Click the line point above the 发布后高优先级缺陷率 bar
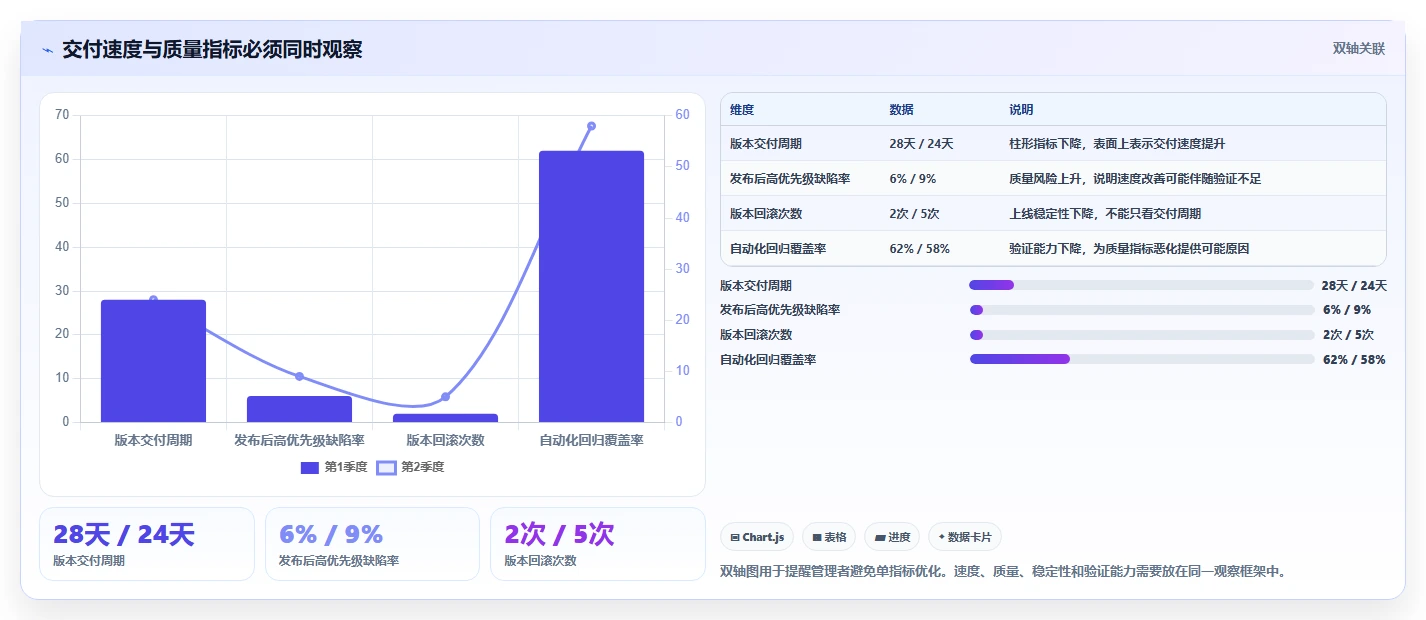Image resolution: width=1426 pixels, height=620 pixels. point(299,376)
